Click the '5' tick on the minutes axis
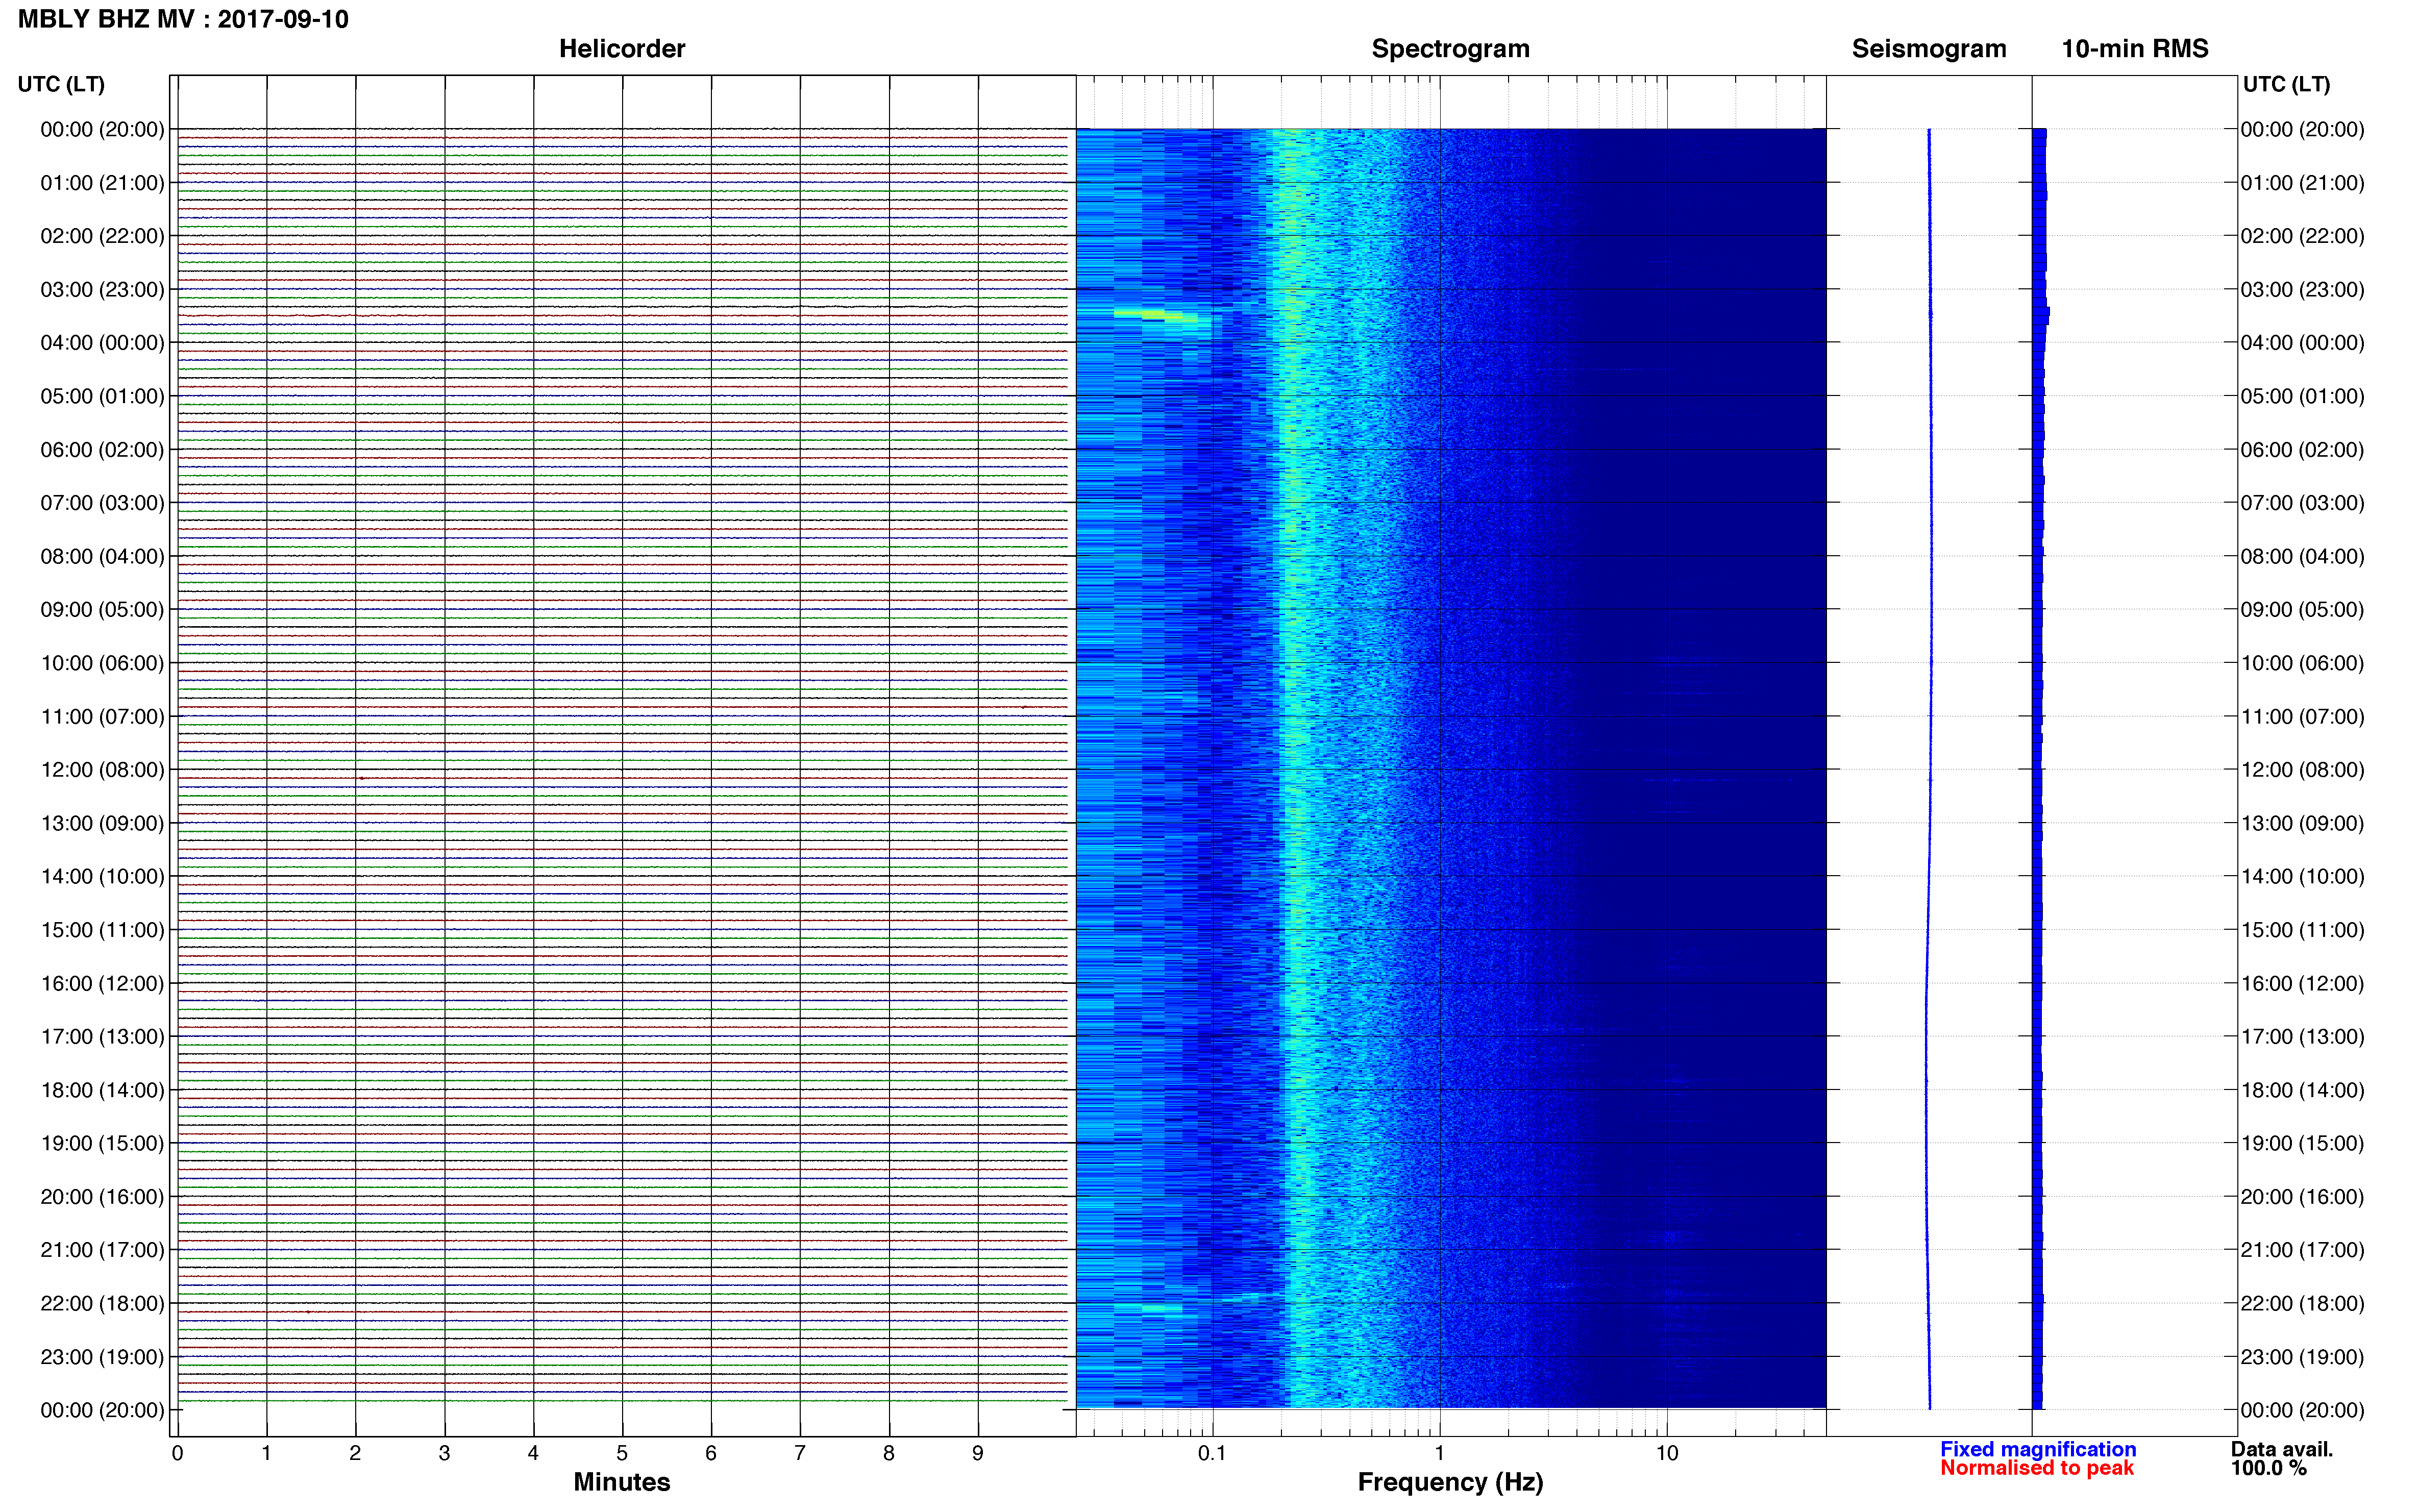Screen dimensions: 2419x1512 coord(622,1453)
